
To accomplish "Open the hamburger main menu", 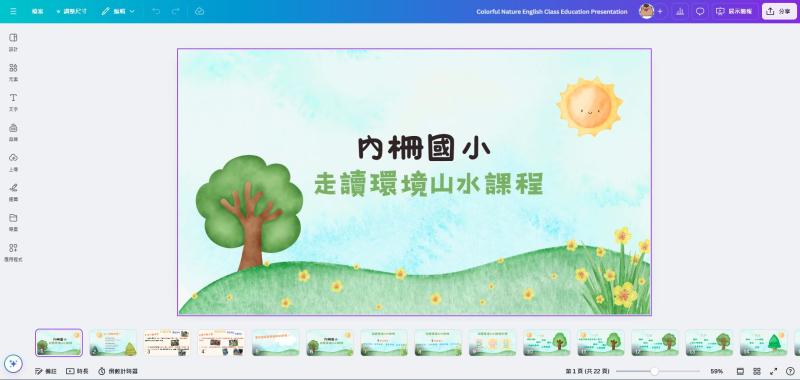I will pyautogui.click(x=13, y=11).
